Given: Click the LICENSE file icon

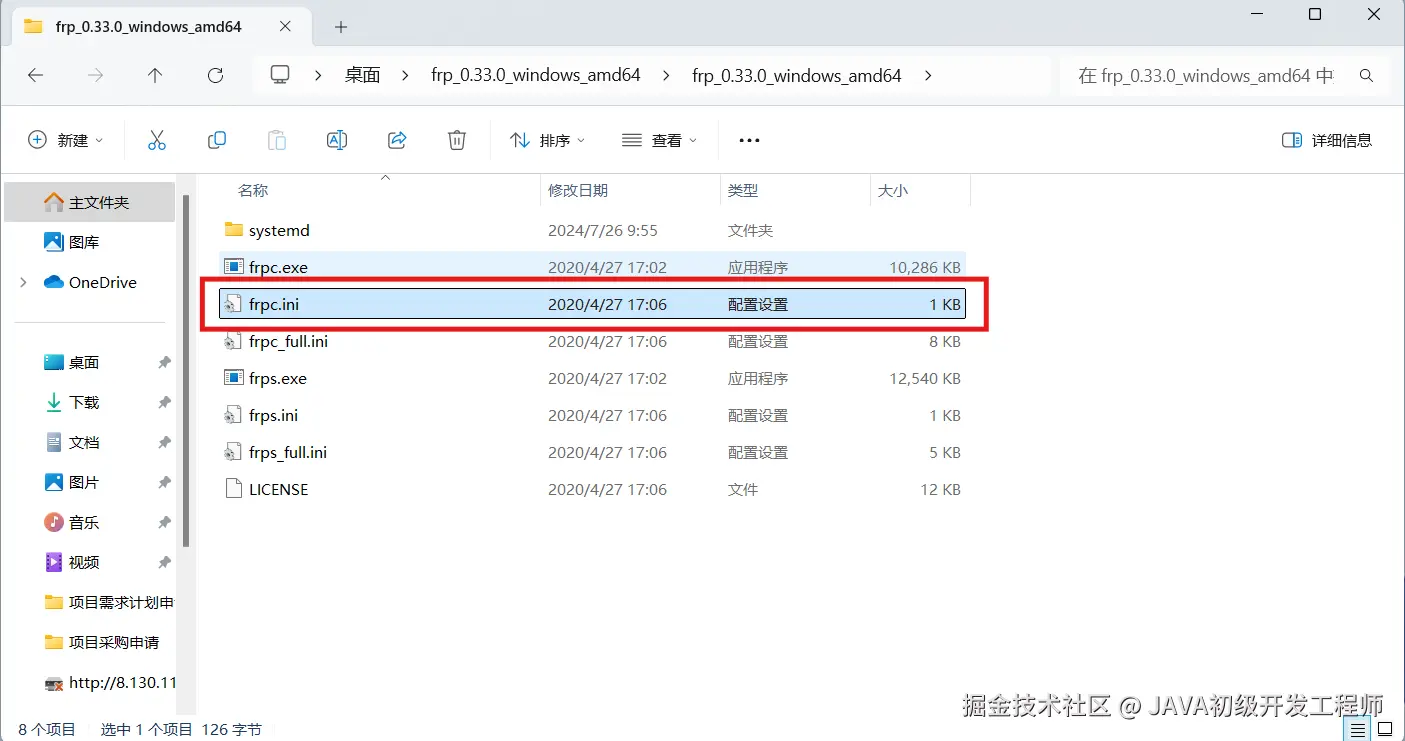Looking at the screenshot, I should (x=234, y=489).
